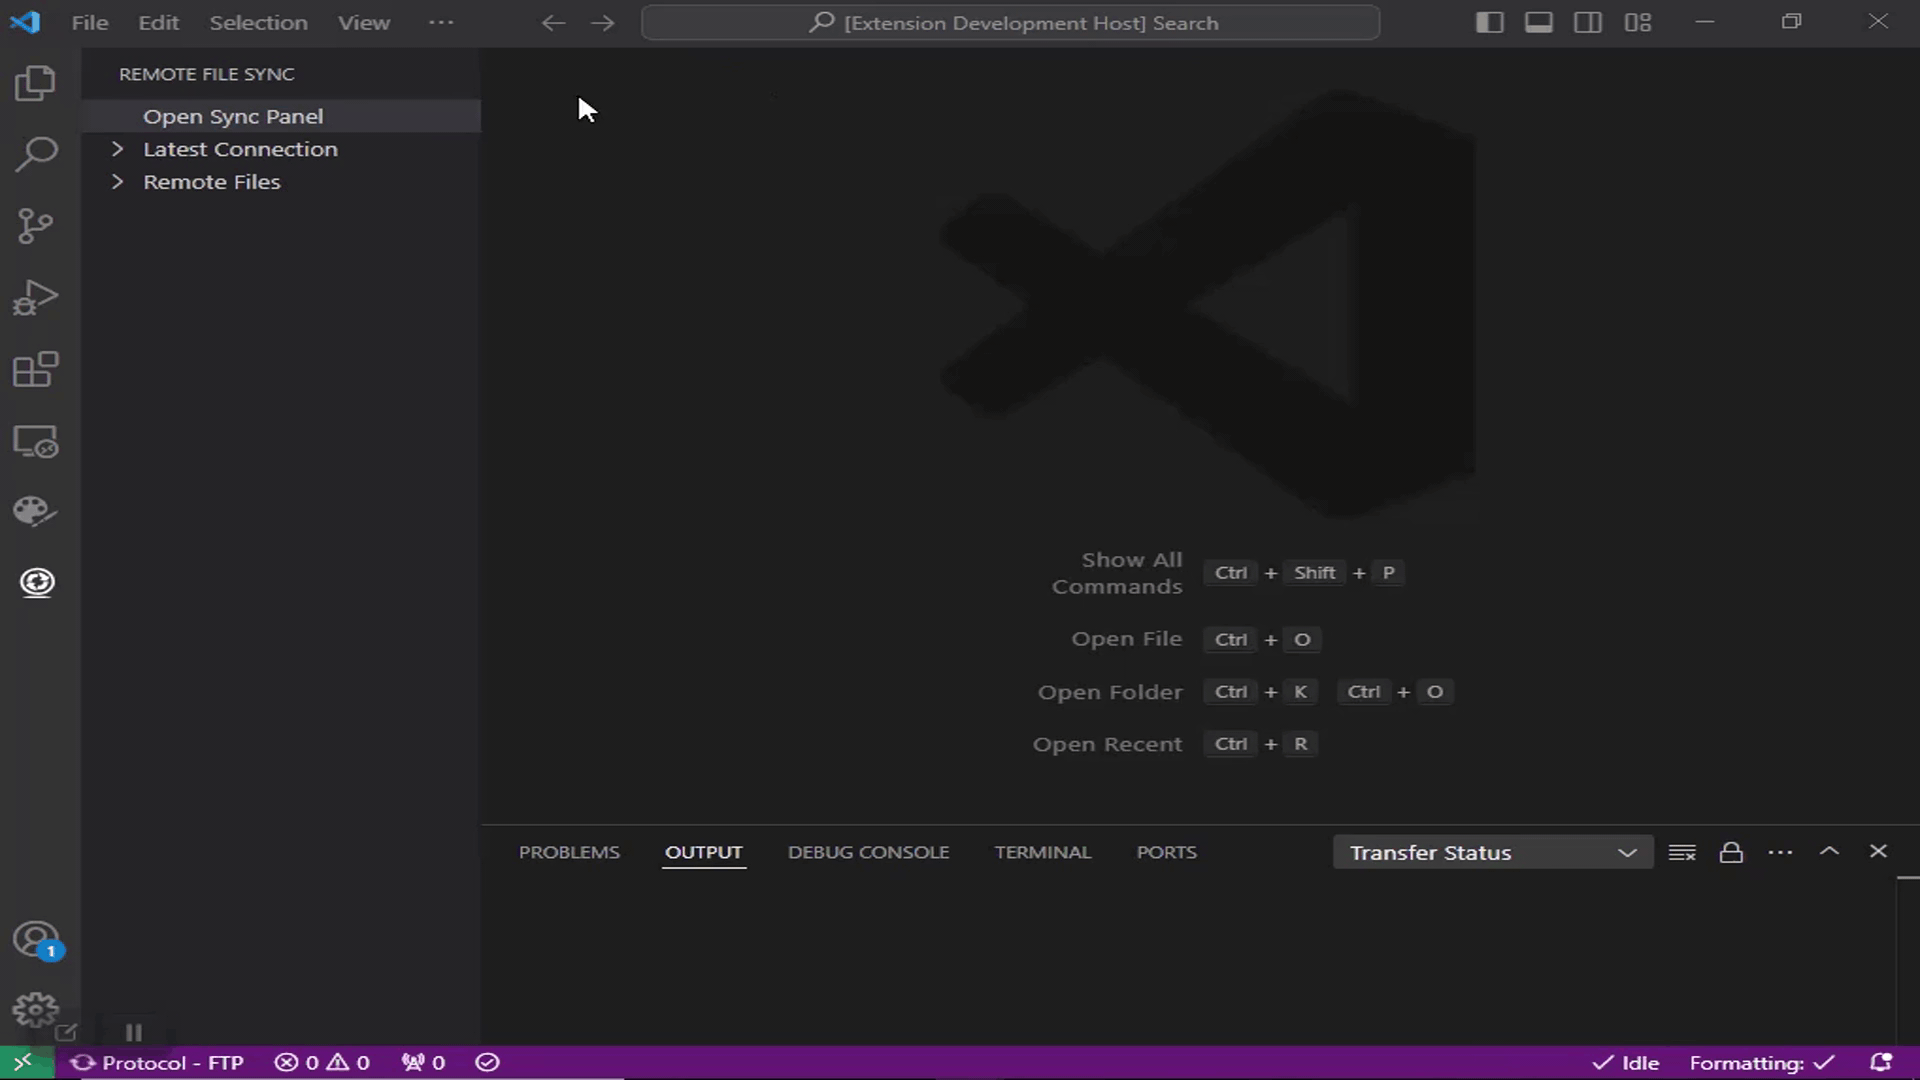
Task: Open the Remote Explorer view
Action: click(36, 442)
